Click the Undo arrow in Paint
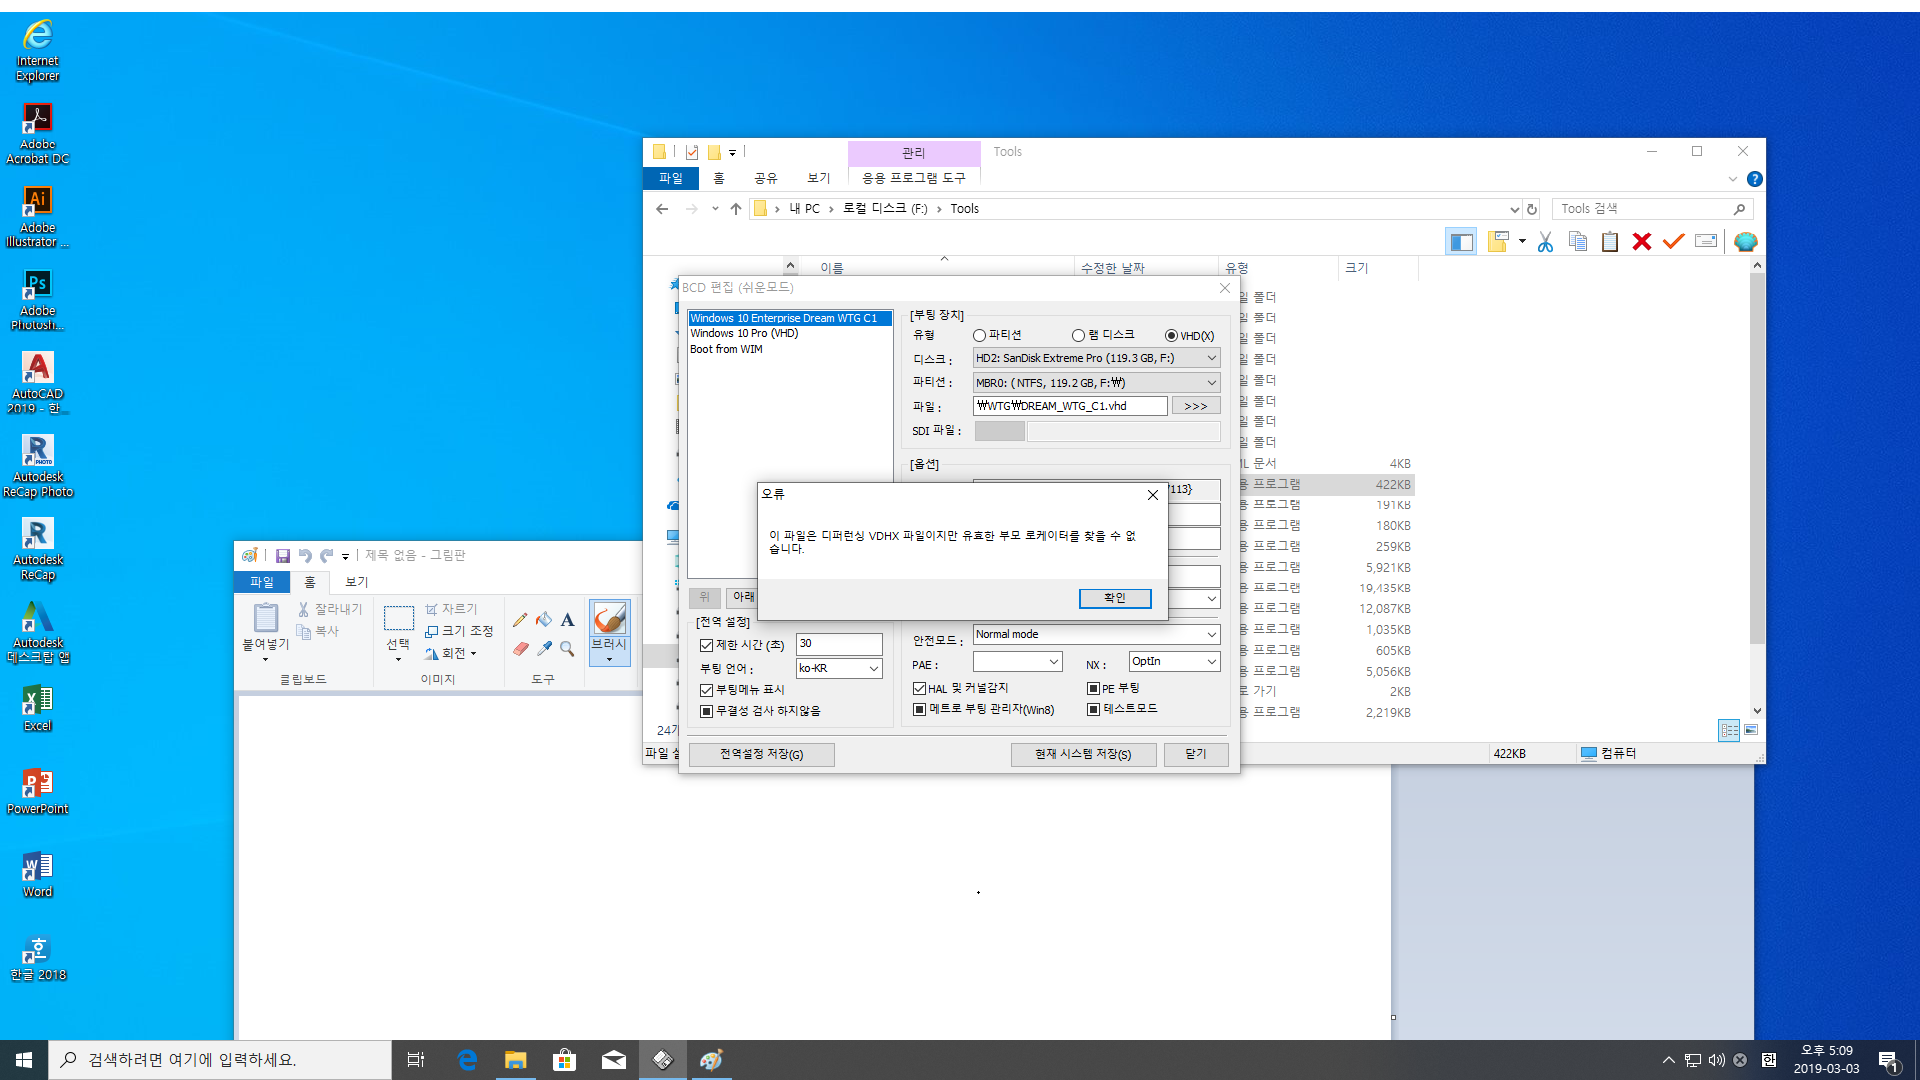Image resolution: width=1920 pixels, height=1080 pixels. (x=305, y=556)
